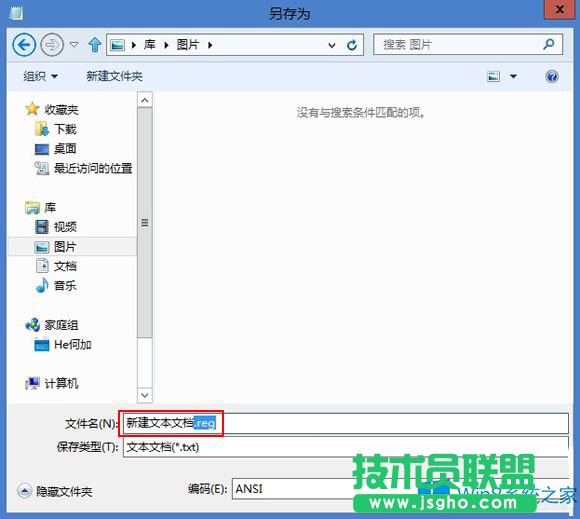Click the 文件名 input field

(345, 423)
